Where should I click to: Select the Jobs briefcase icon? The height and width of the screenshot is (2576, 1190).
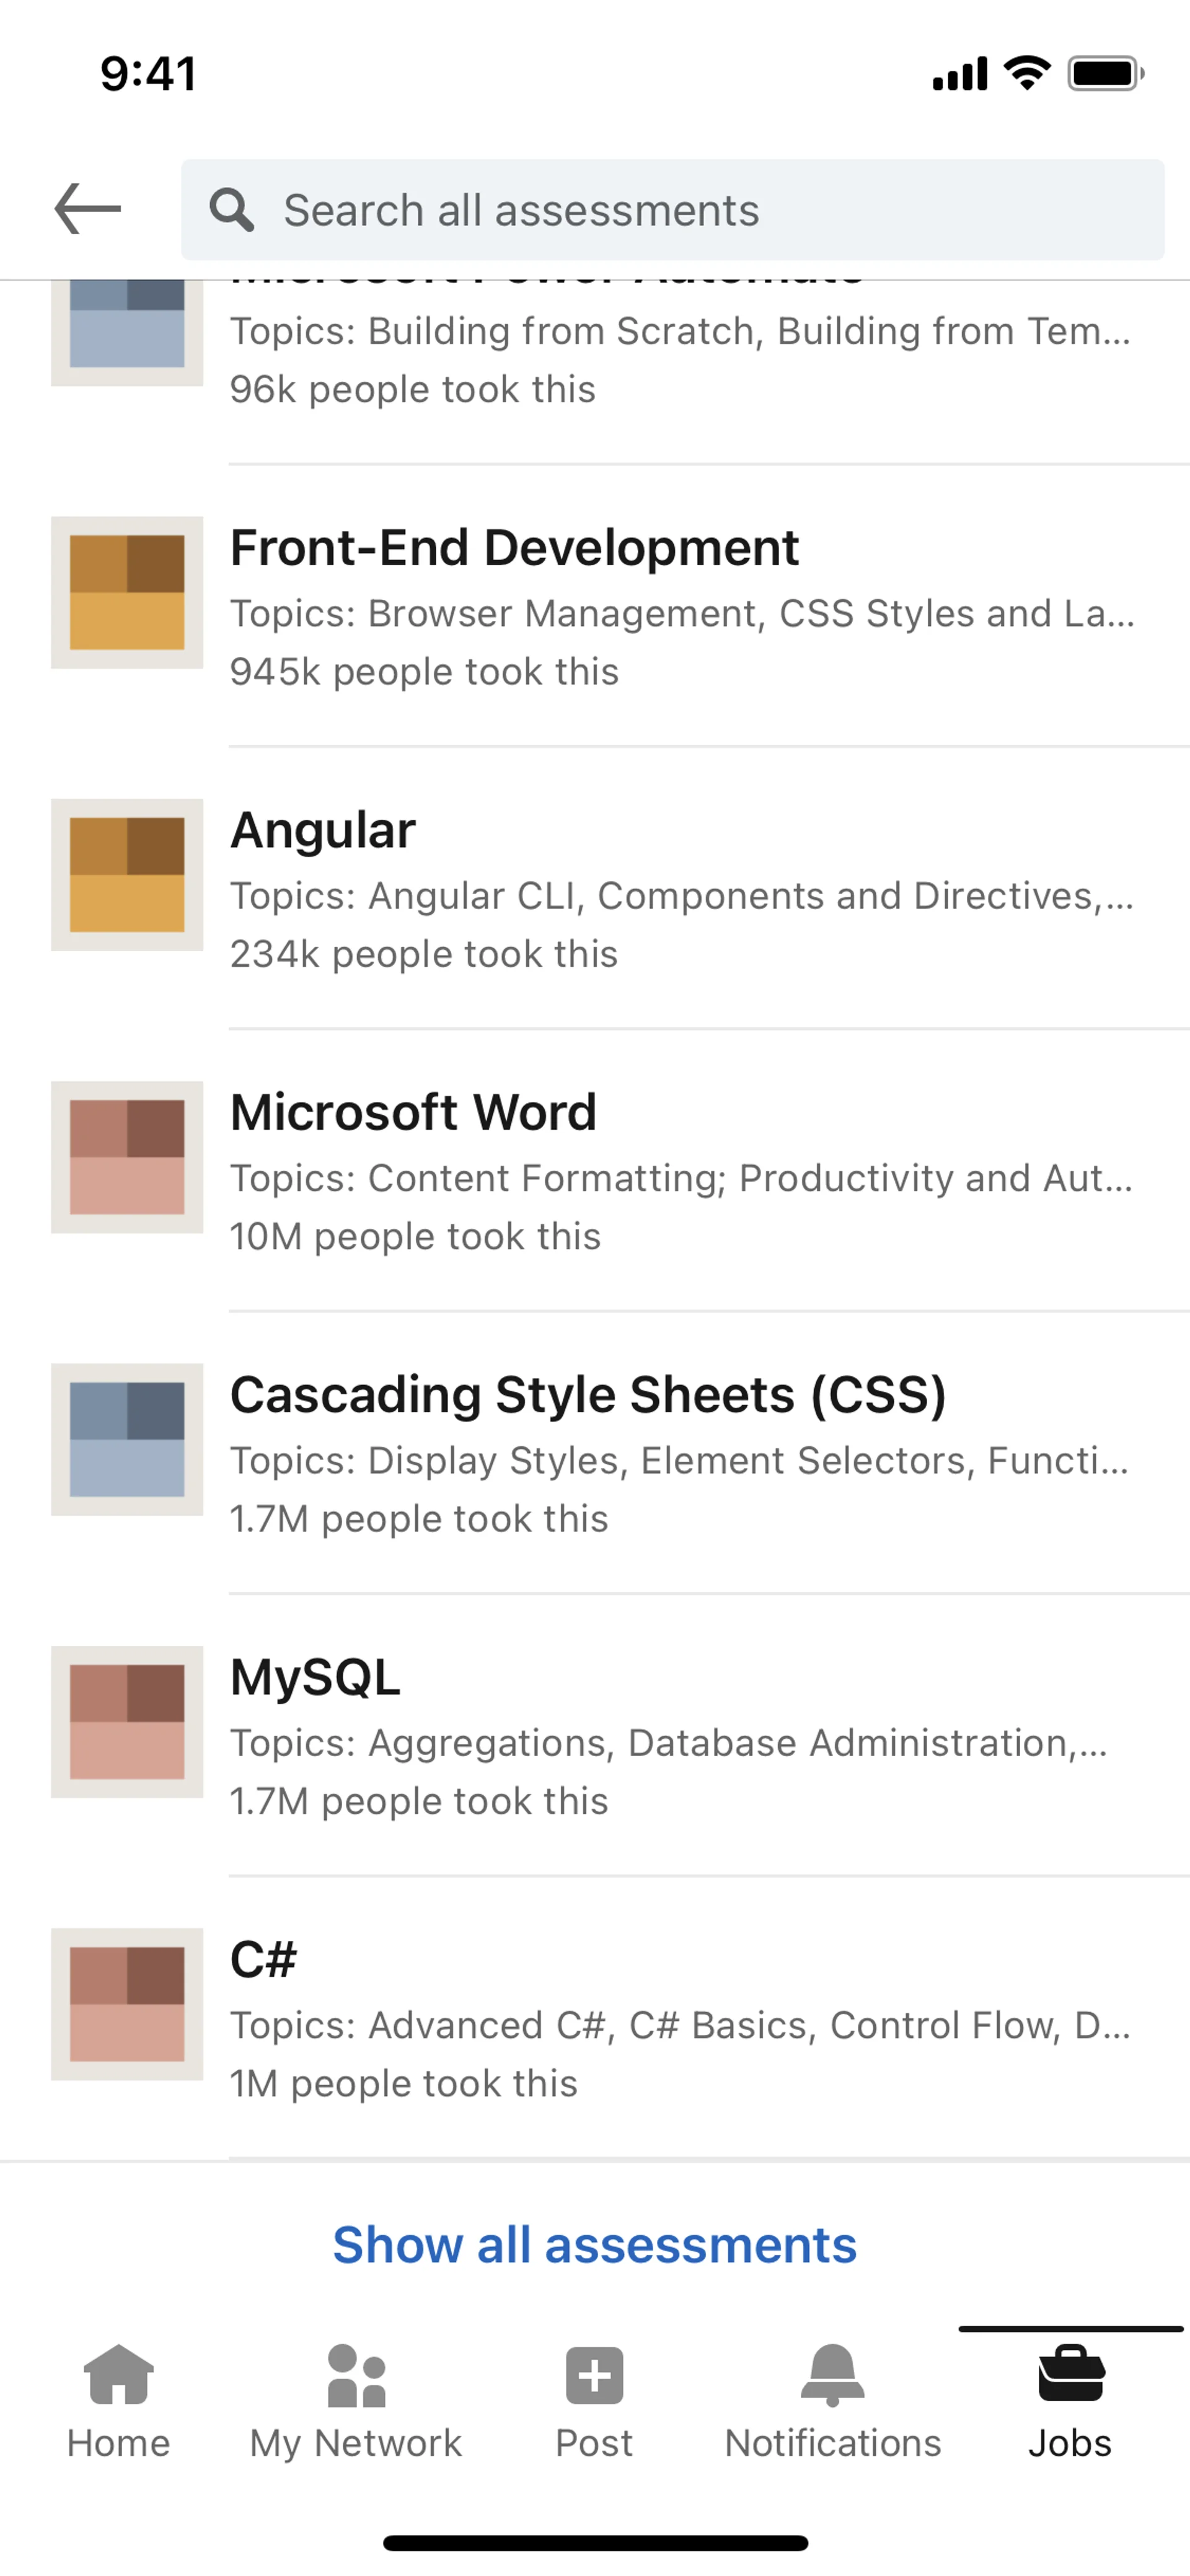click(1070, 2374)
